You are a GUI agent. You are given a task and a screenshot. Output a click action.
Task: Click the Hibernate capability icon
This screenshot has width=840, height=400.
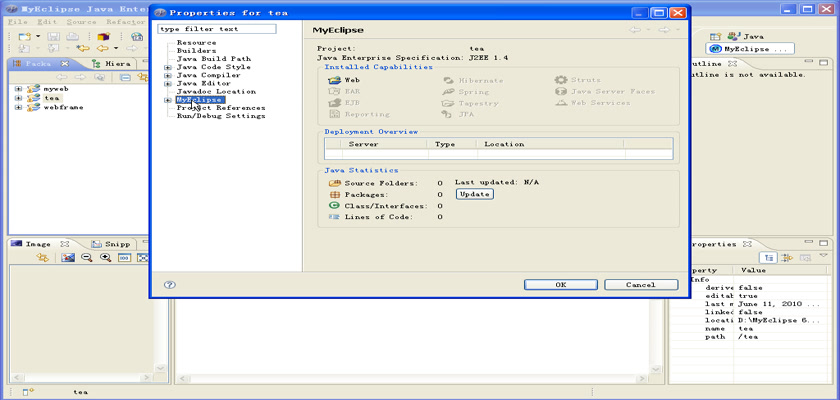(448, 80)
